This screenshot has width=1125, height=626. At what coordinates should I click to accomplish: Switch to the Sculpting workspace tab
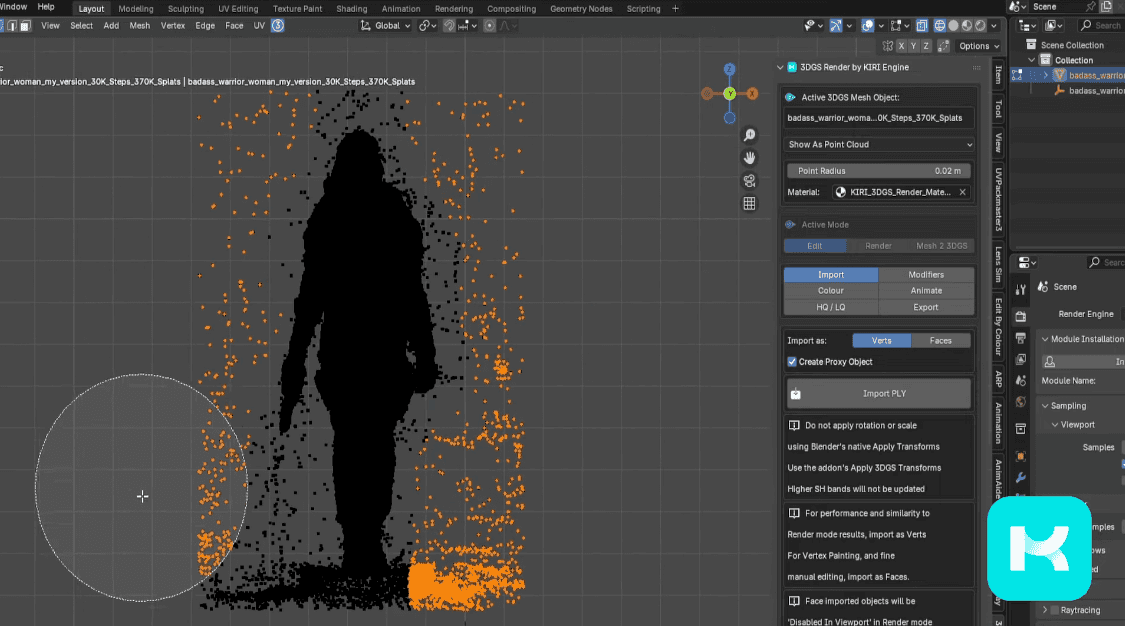(x=186, y=9)
